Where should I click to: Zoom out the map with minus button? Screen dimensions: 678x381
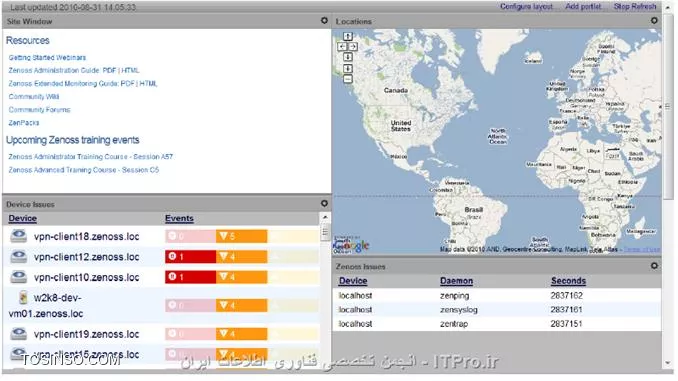[x=348, y=79]
